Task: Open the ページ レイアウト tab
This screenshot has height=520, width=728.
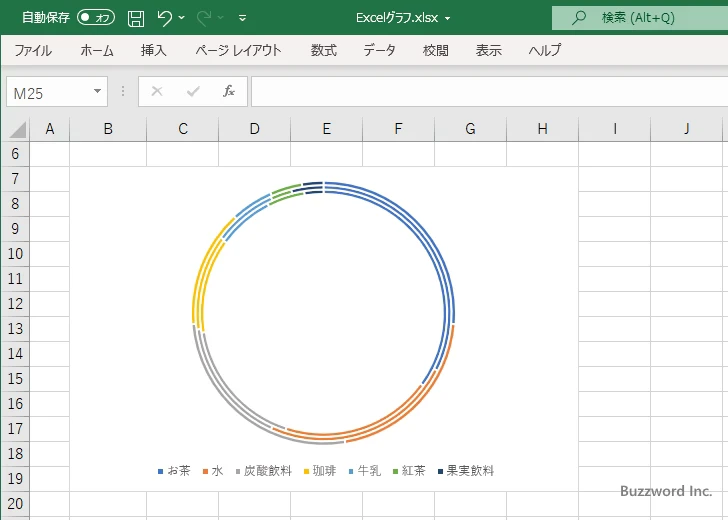Action: 239,50
